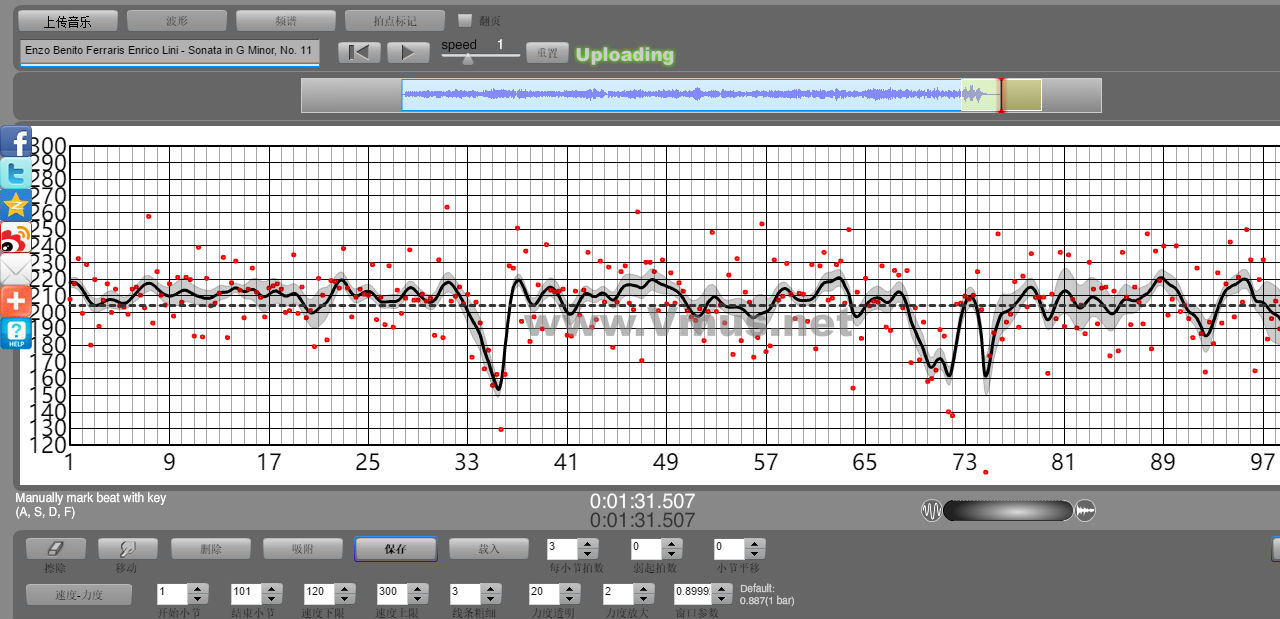Click the speed slider handle

(x=467, y=58)
